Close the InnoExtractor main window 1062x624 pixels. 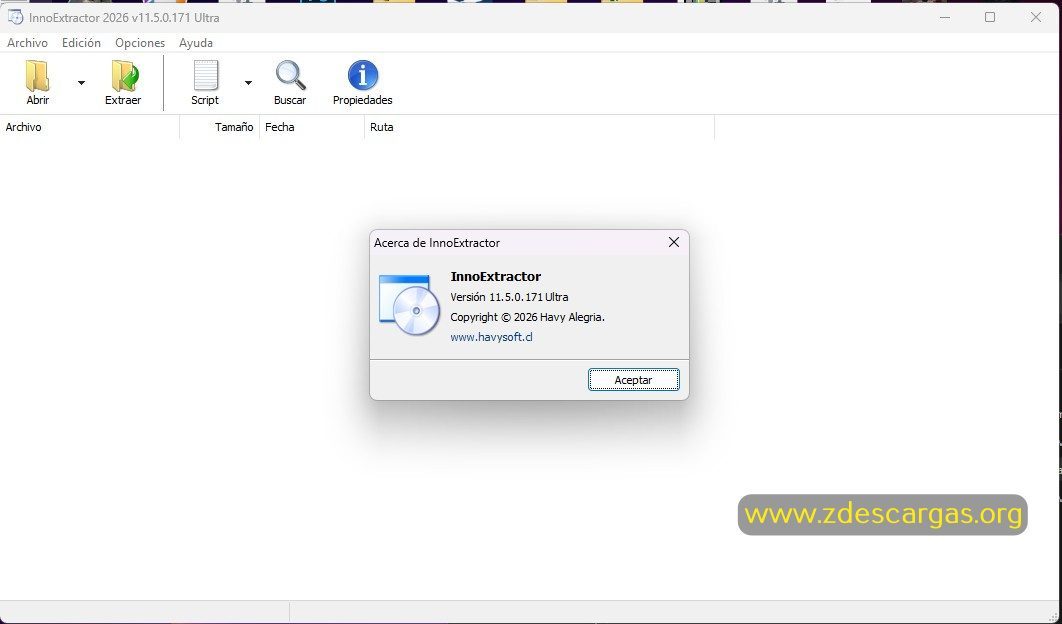click(x=1036, y=18)
